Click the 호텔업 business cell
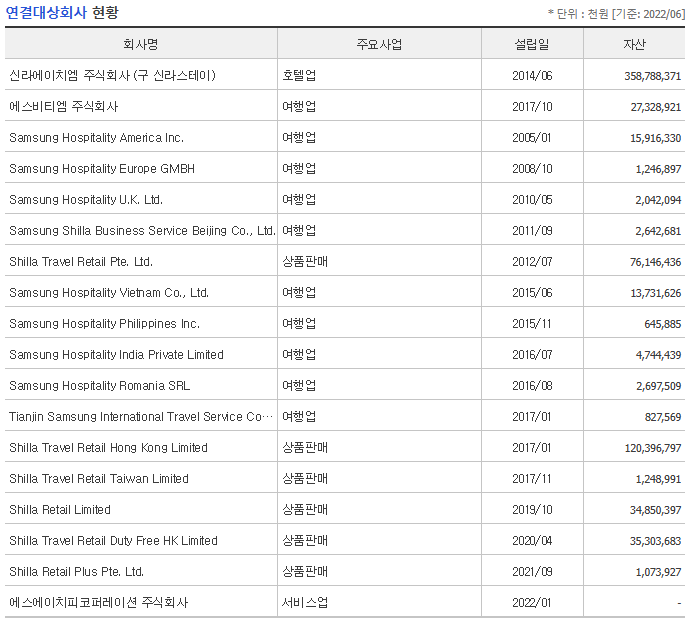 (299, 75)
